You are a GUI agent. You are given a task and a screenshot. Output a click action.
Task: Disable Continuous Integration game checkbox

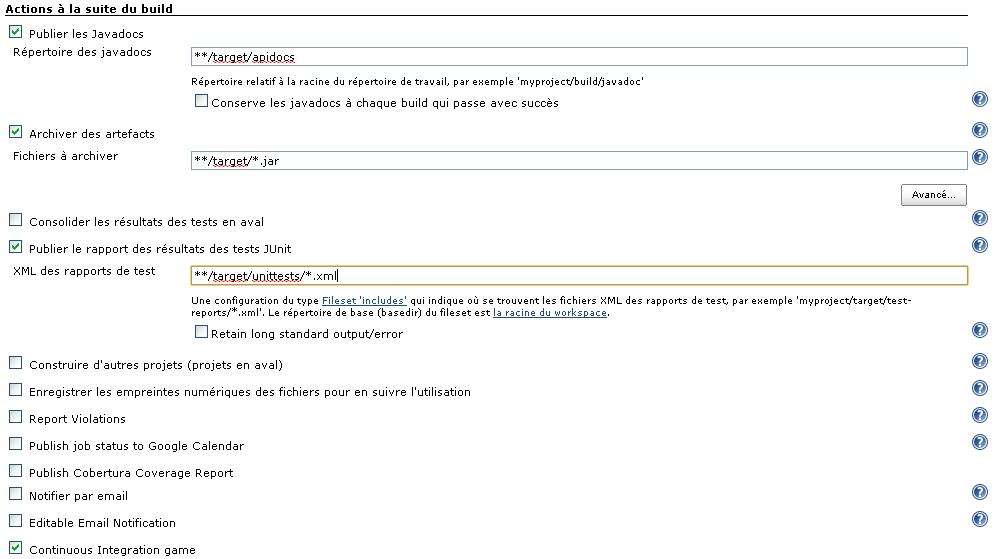15,548
